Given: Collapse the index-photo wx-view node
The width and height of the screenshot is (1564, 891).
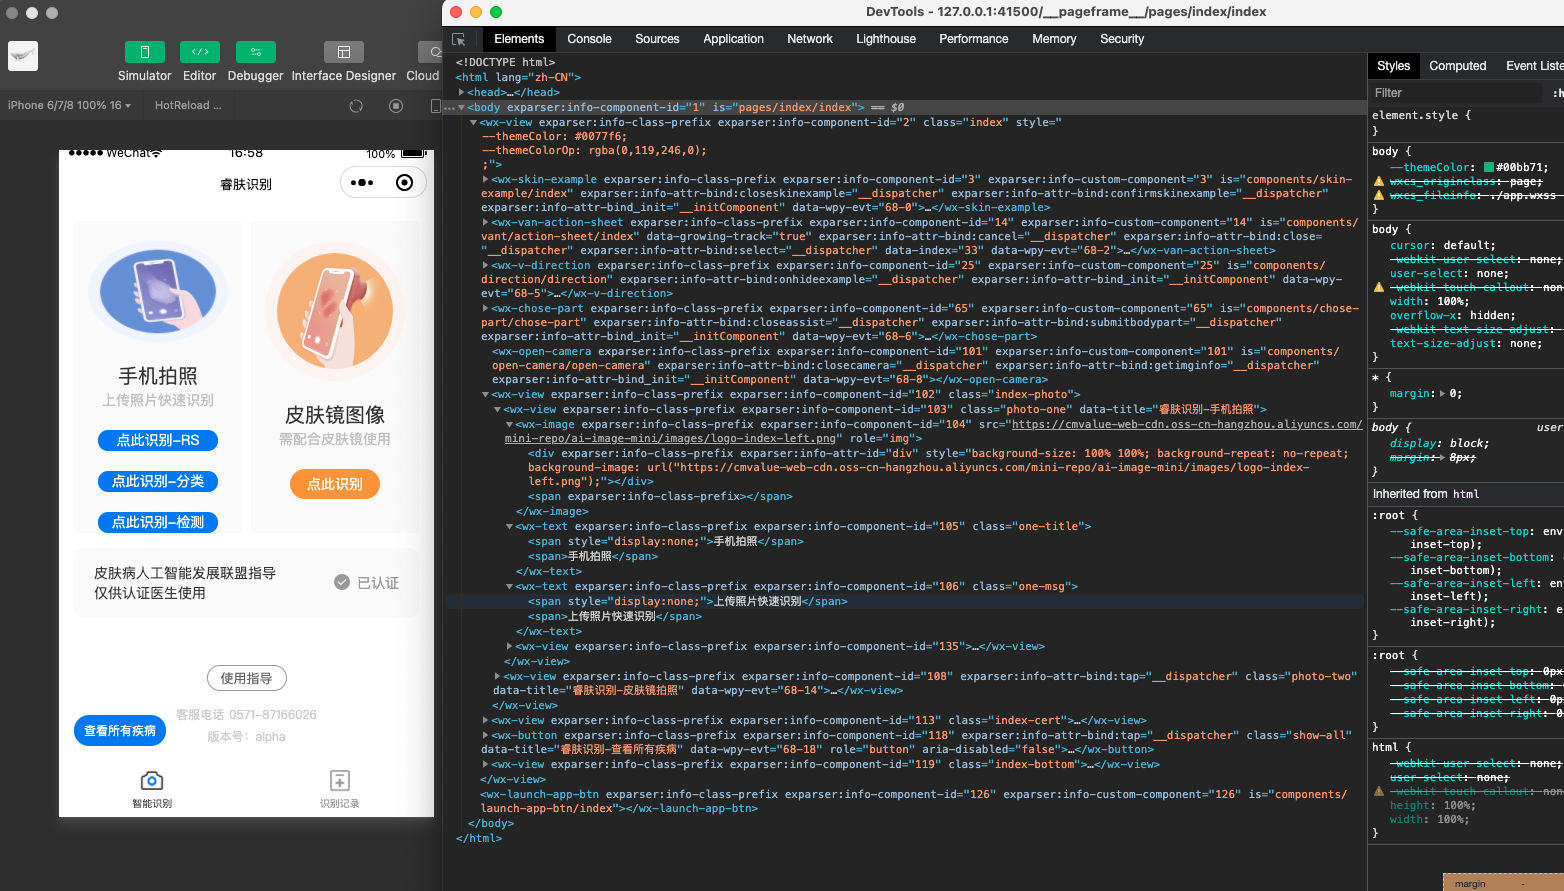Looking at the screenshot, I should pyautogui.click(x=486, y=394).
